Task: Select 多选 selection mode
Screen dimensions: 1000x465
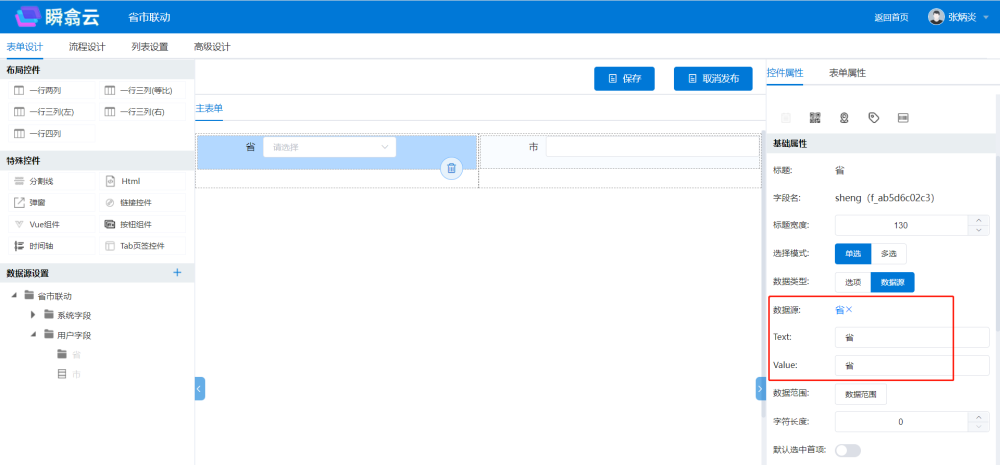Action: coord(889,254)
